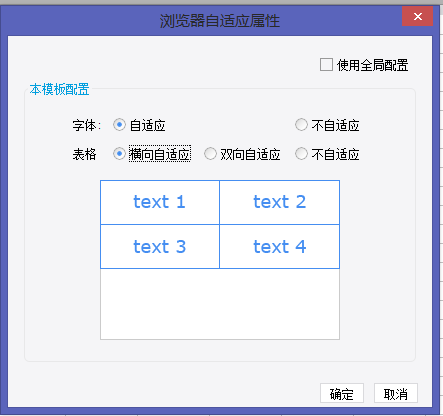Viewport: 443px width, 416px height.
Task: Click the 取消 button
Action: [x=396, y=393]
